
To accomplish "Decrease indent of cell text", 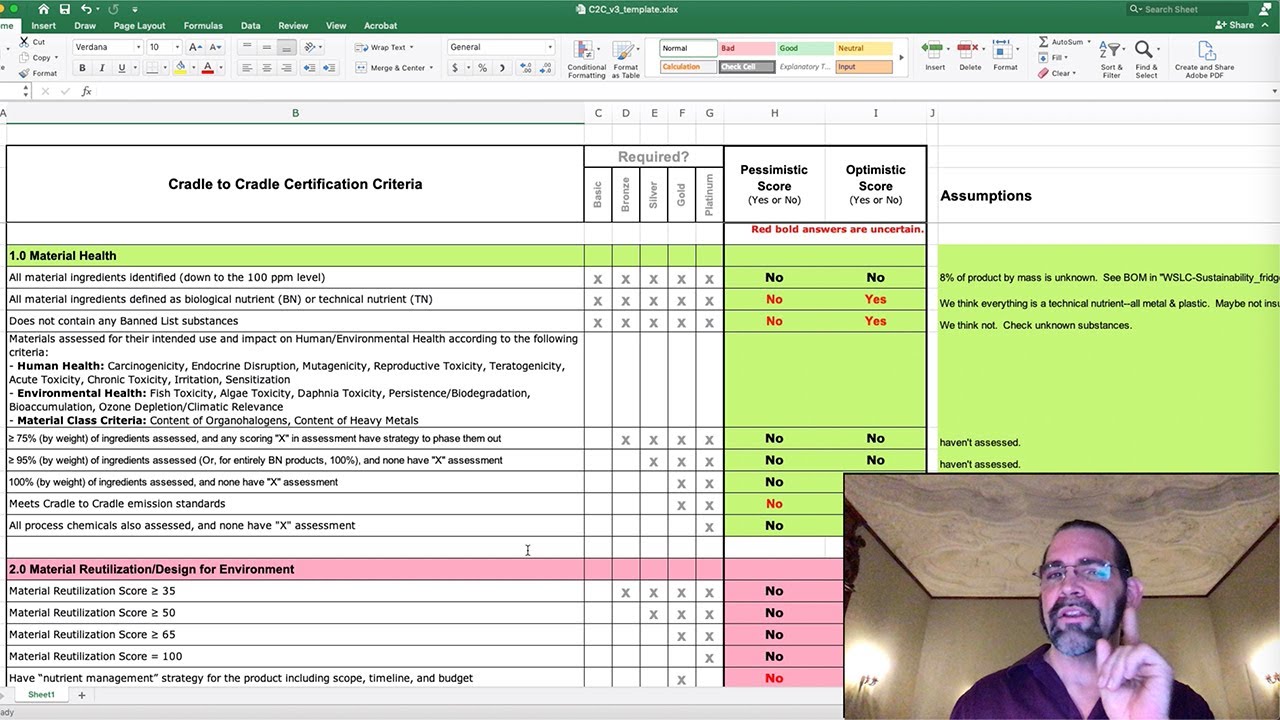I will coord(311,68).
